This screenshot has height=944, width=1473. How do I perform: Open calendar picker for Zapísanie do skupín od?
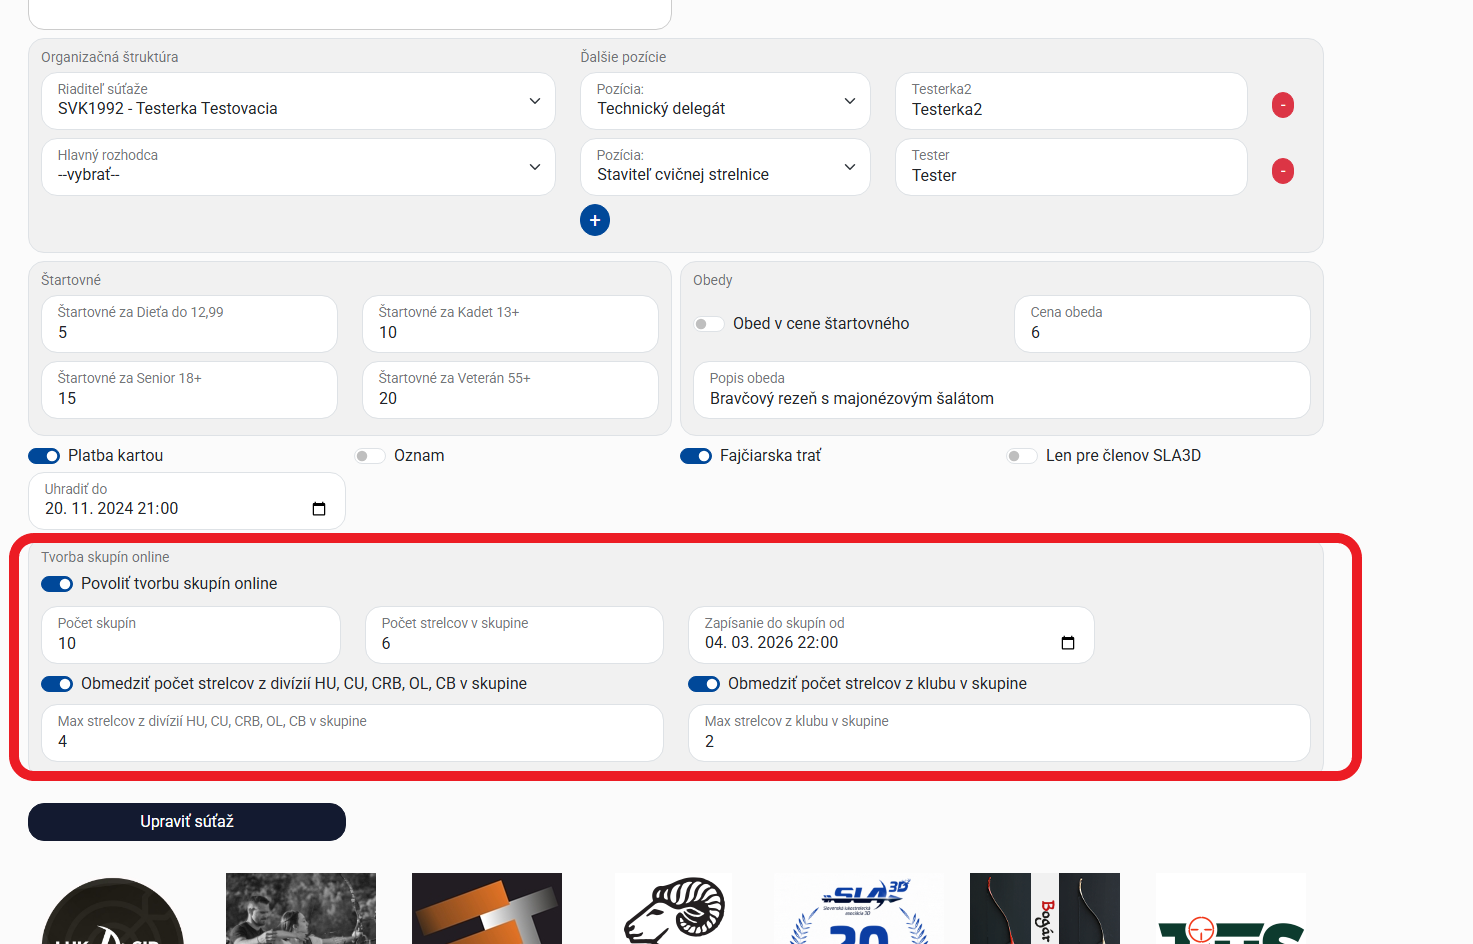[x=1067, y=643]
